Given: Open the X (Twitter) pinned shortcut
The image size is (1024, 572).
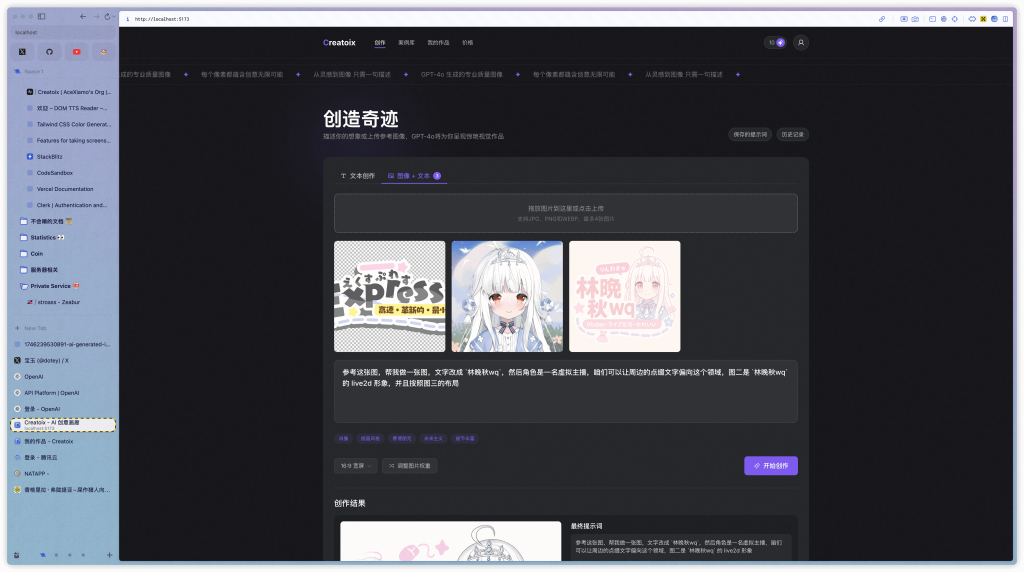Looking at the screenshot, I should pos(23,51).
